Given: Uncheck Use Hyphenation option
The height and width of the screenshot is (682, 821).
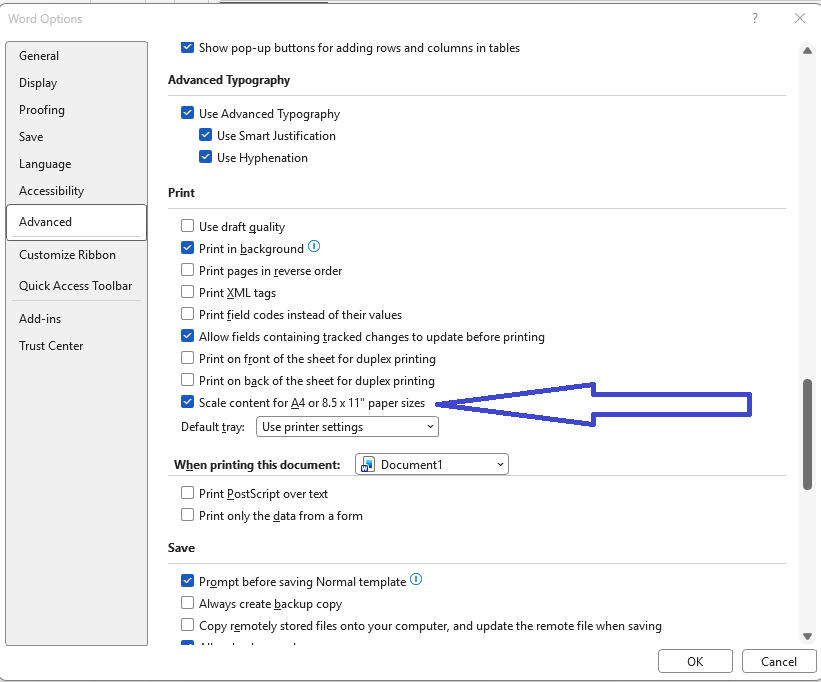Looking at the screenshot, I should click(206, 157).
